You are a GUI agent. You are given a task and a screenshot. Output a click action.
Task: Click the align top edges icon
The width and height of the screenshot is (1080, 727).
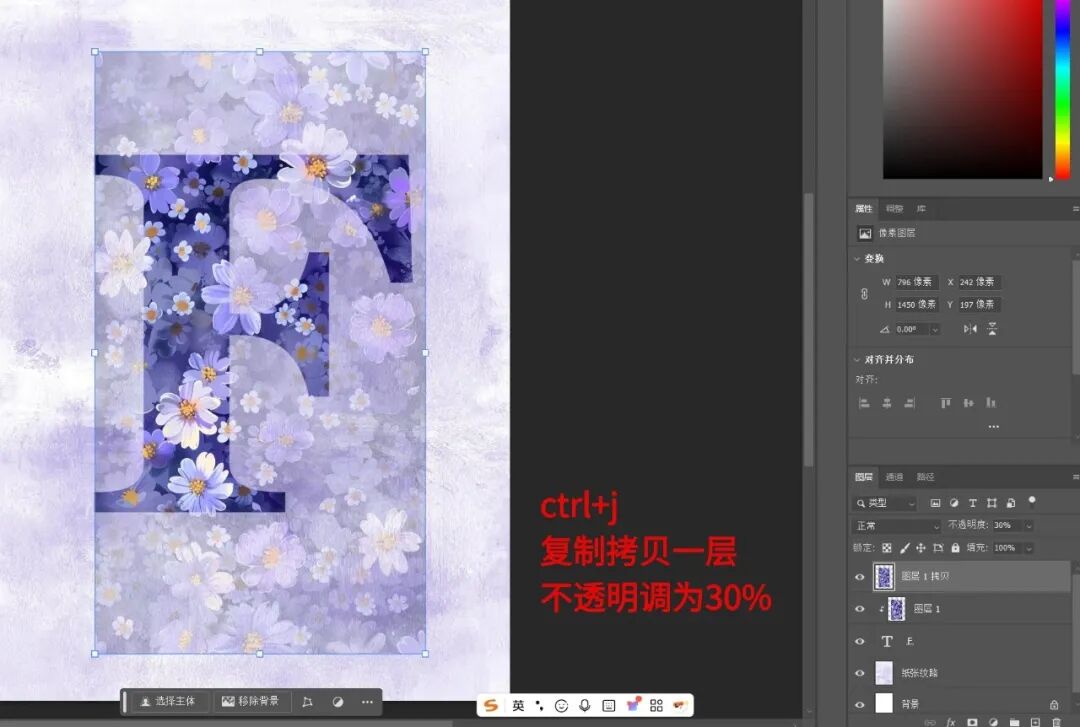pos(945,403)
